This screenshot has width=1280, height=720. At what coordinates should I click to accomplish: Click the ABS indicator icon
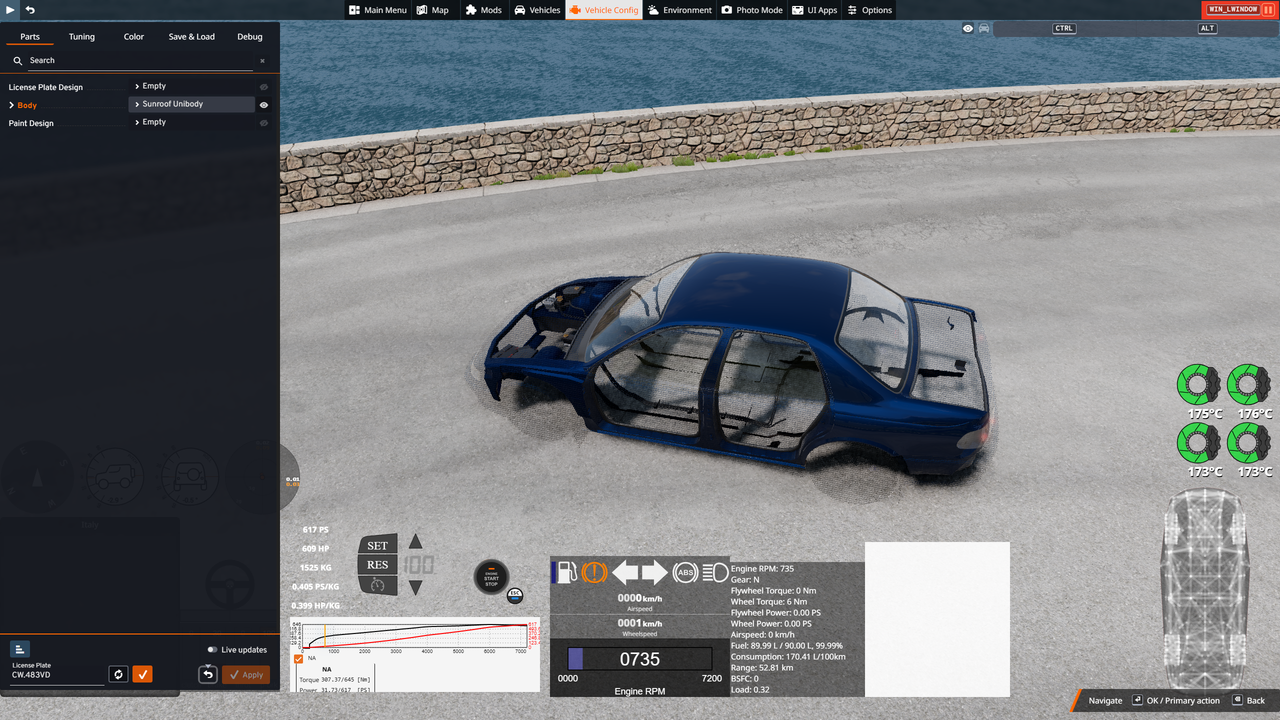tap(685, 572)
